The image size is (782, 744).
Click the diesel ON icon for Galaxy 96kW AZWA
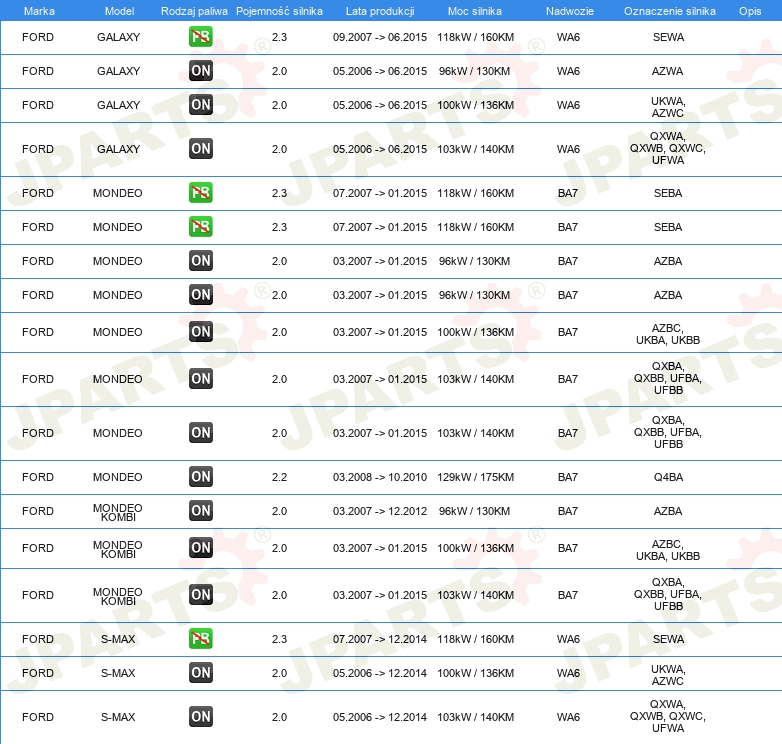[200, 71]
